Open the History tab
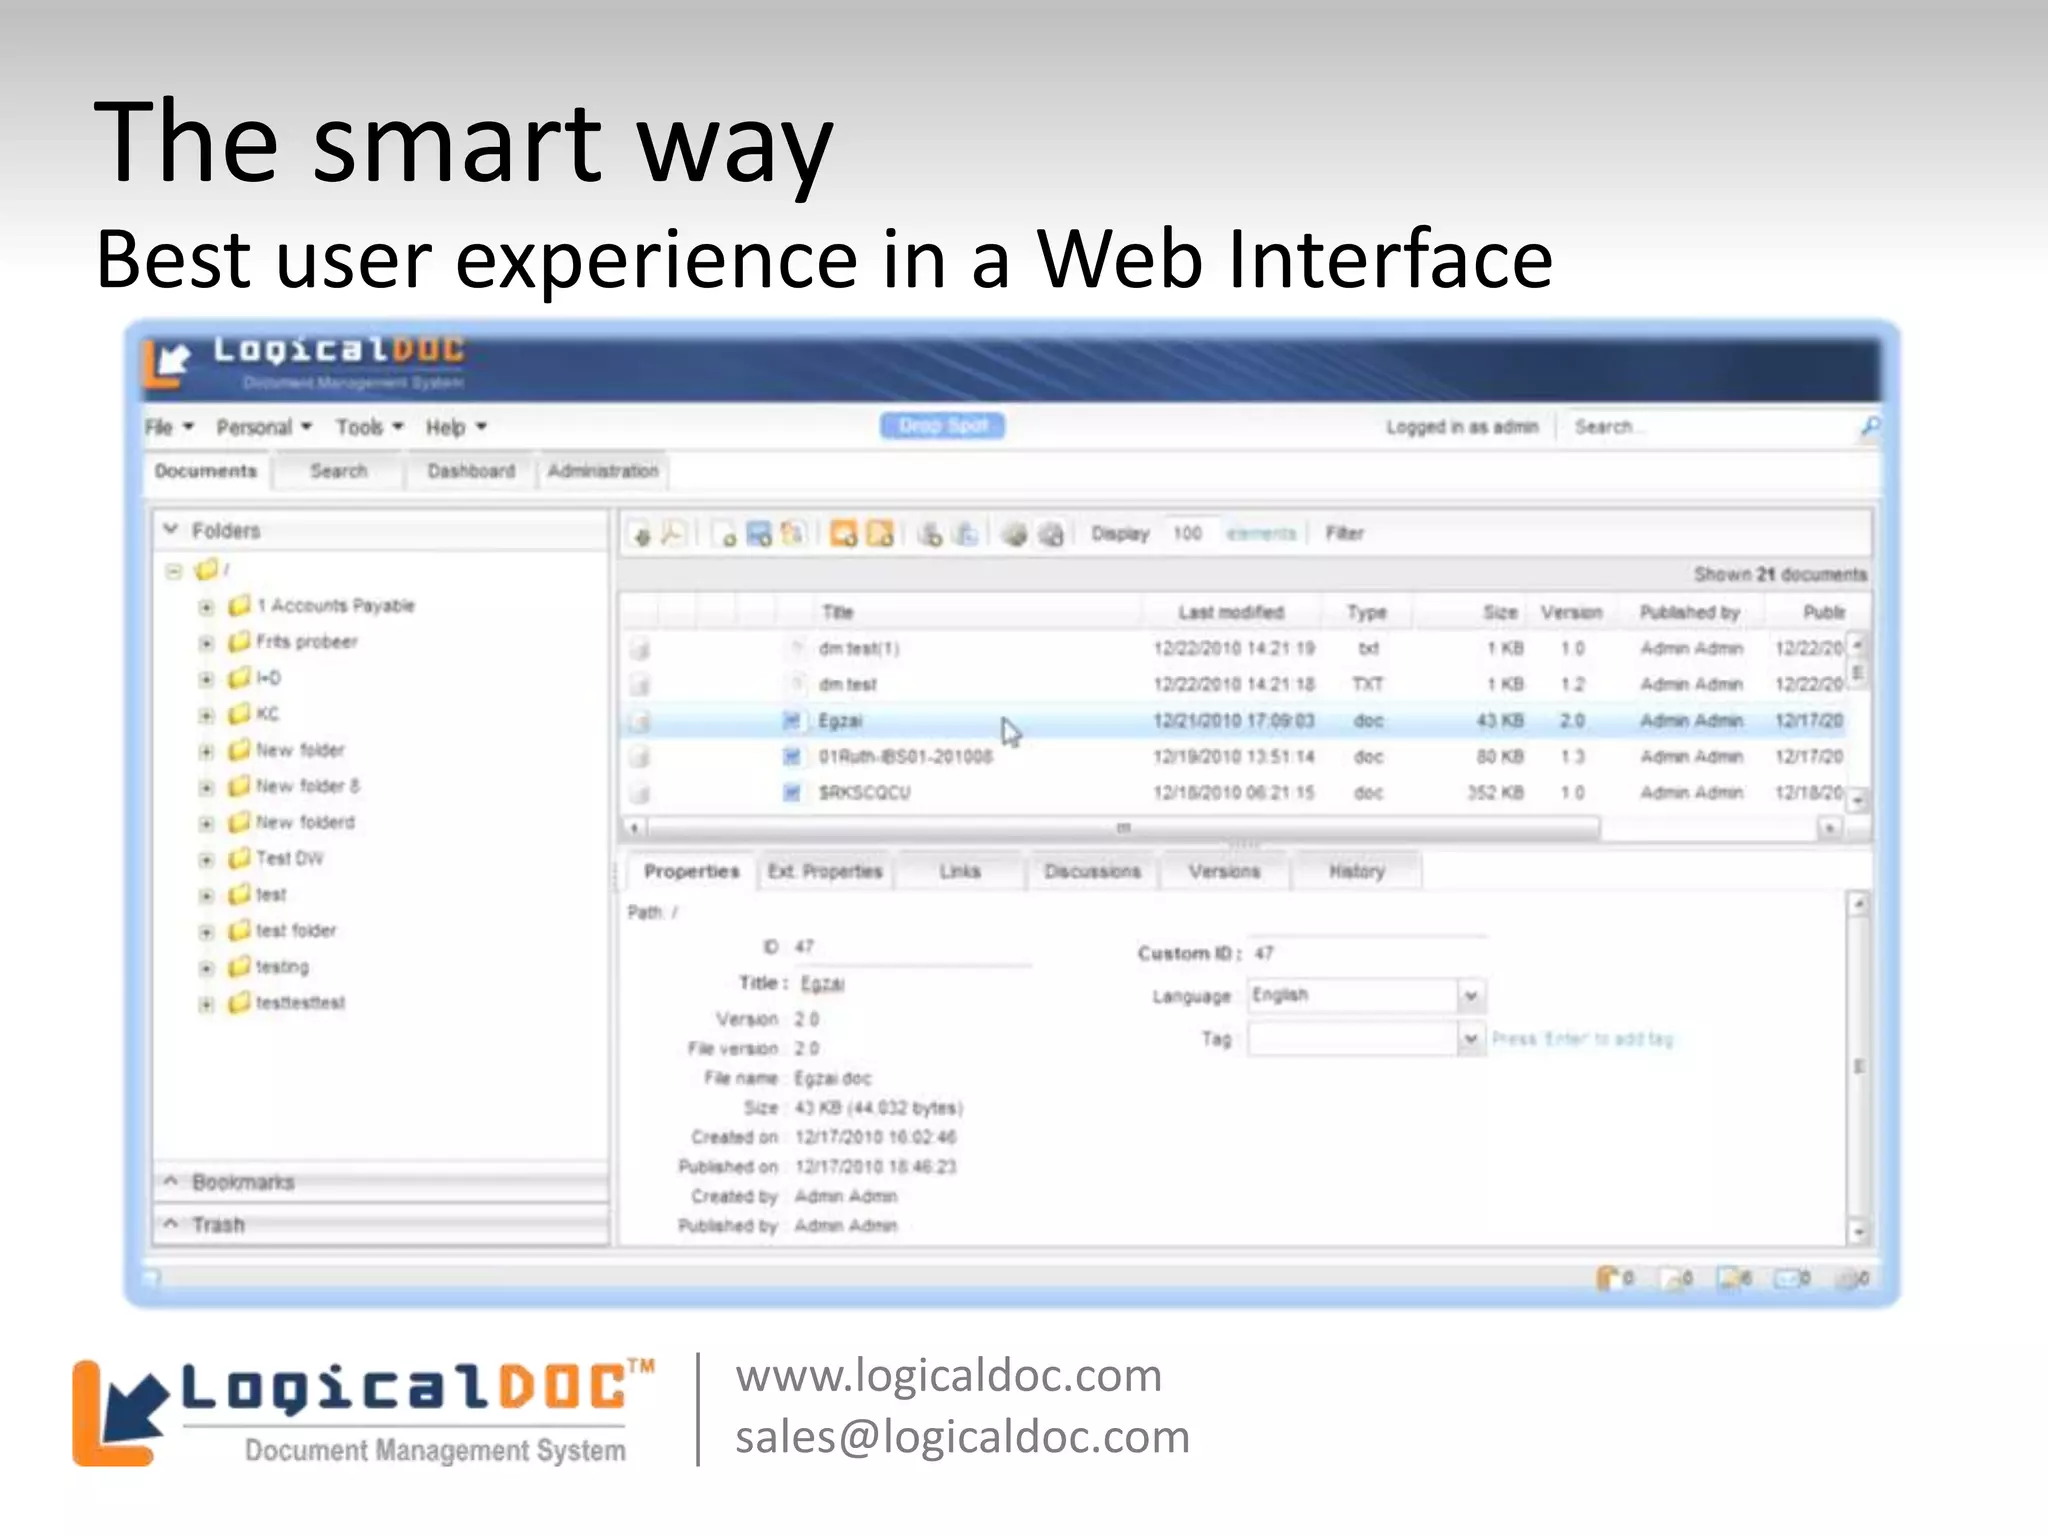 (x=1357, y=871)
